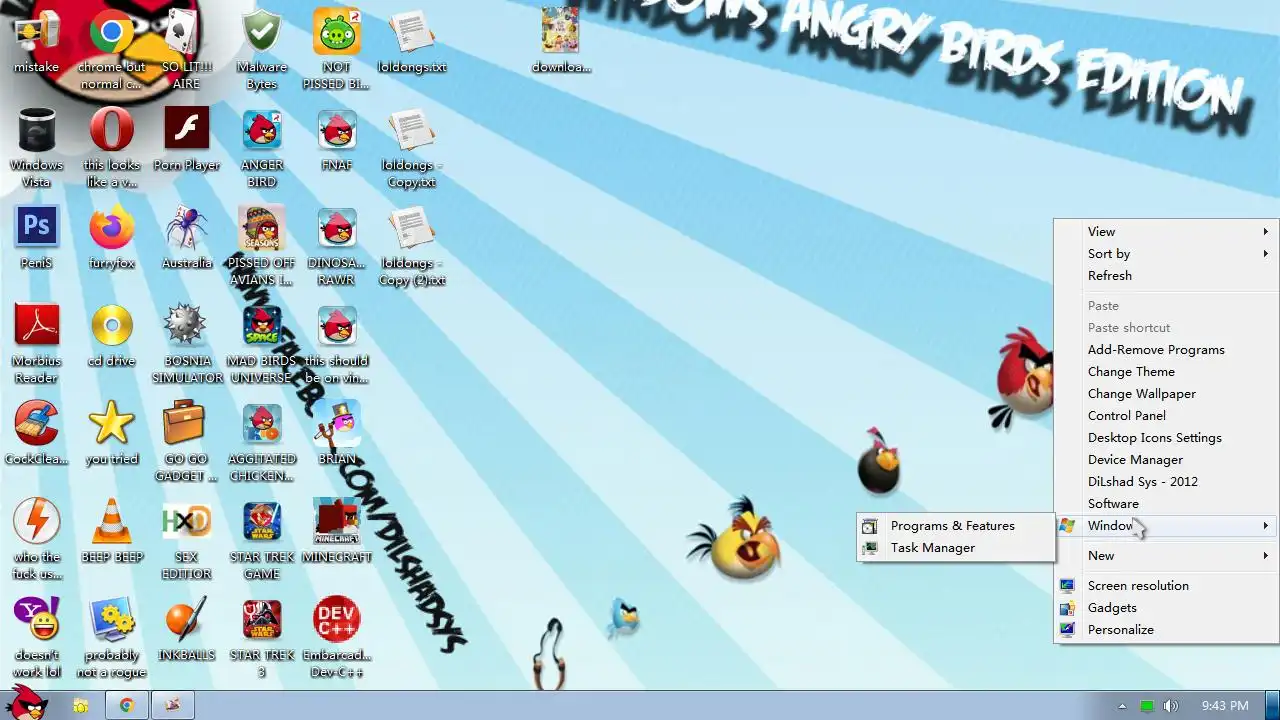The image size is (1280, 720).
Task: Open Screen resolution from the menu
Action: (x=1166, y=585)
